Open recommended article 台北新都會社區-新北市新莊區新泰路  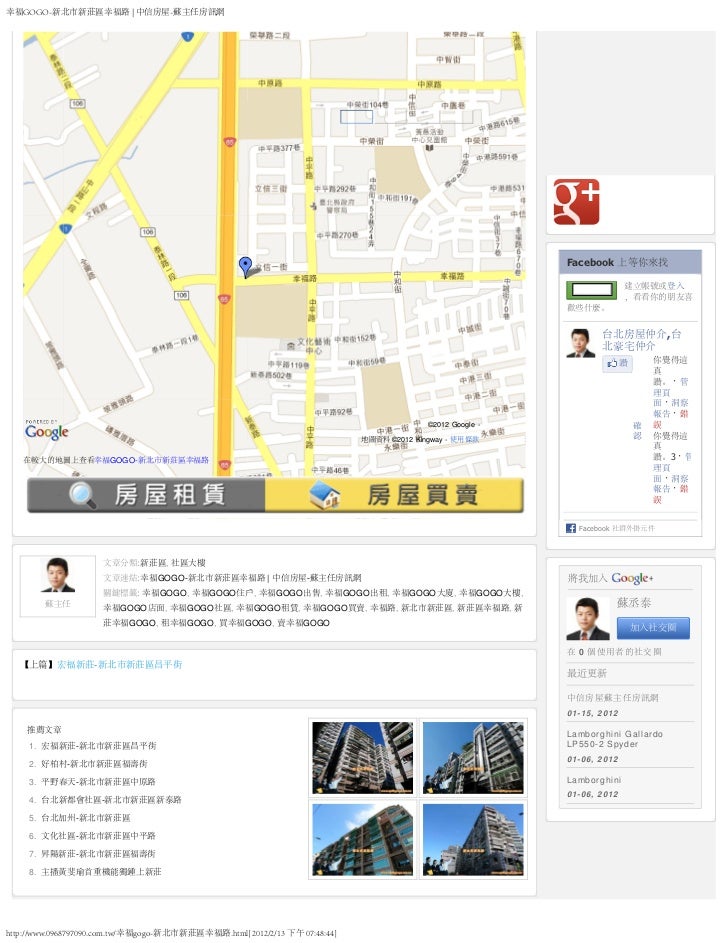point(111,800)
